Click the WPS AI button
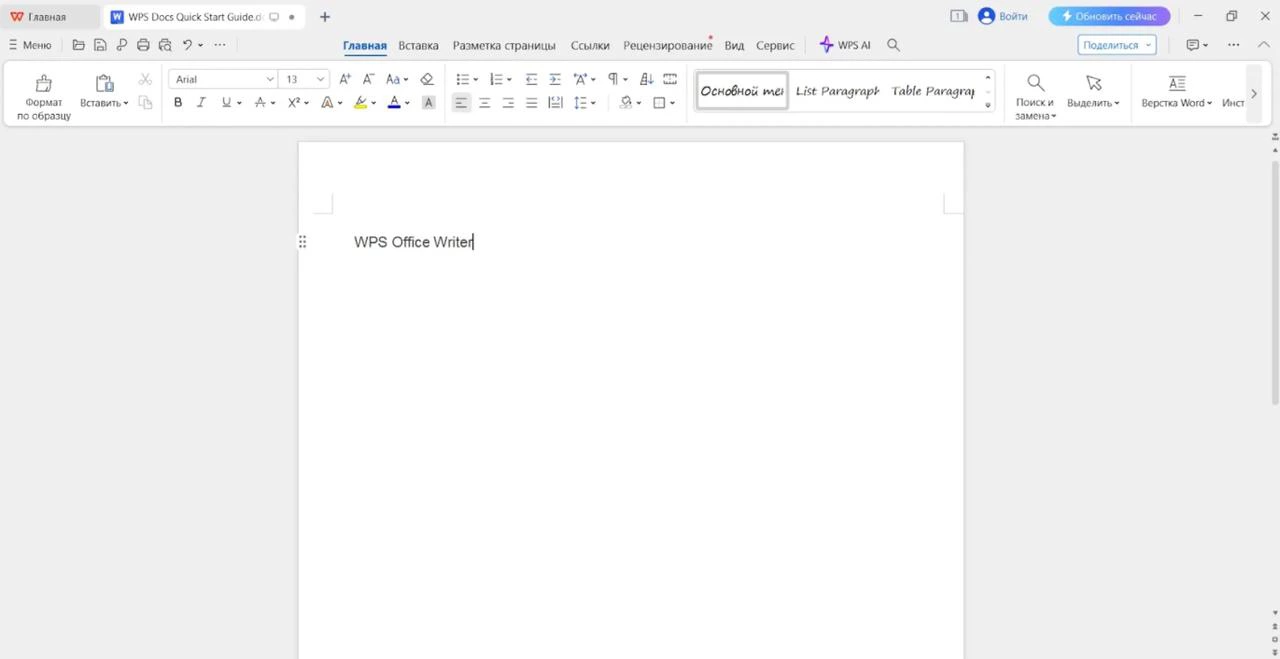Viewport: 1280px width, 659px height. (x=845, y=44)
